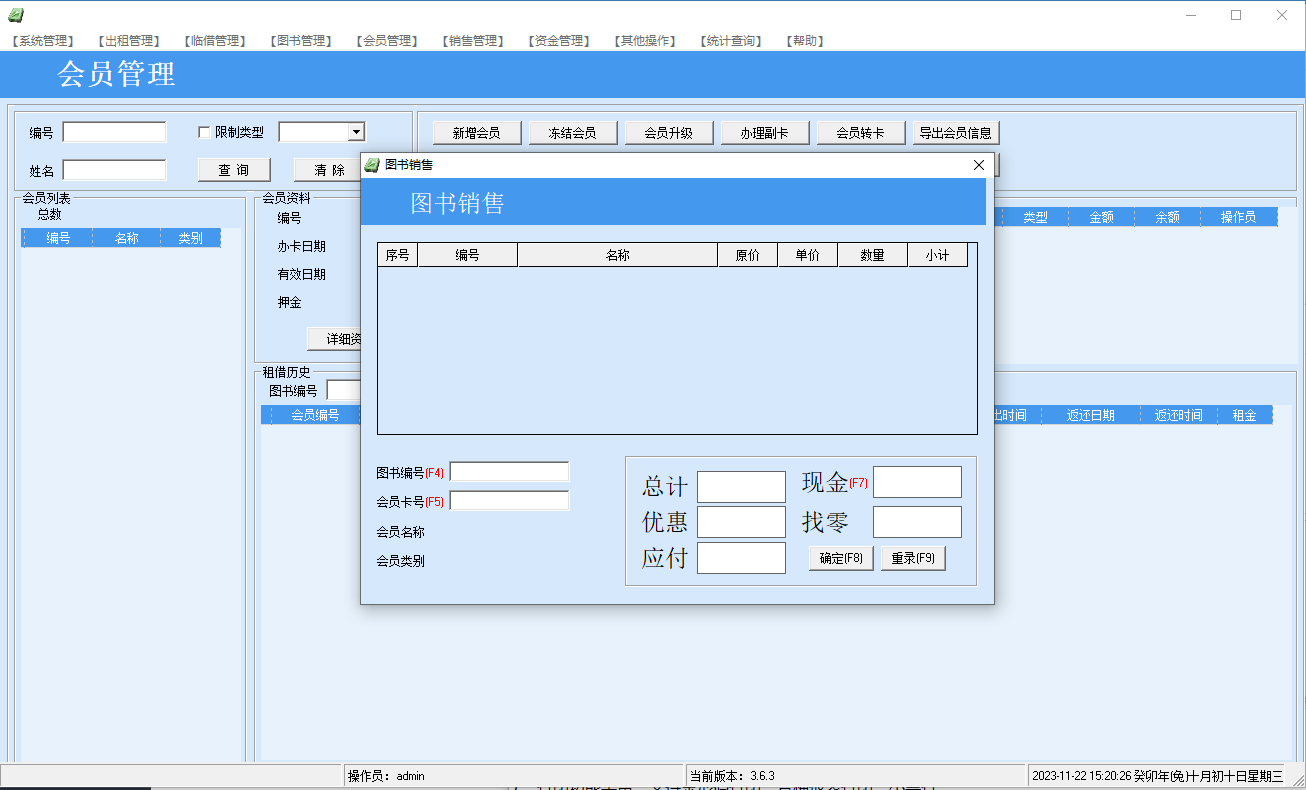Click the 当前版本: 3.6.3 status text
1306x790 pixels.
(x=732, y=776)
